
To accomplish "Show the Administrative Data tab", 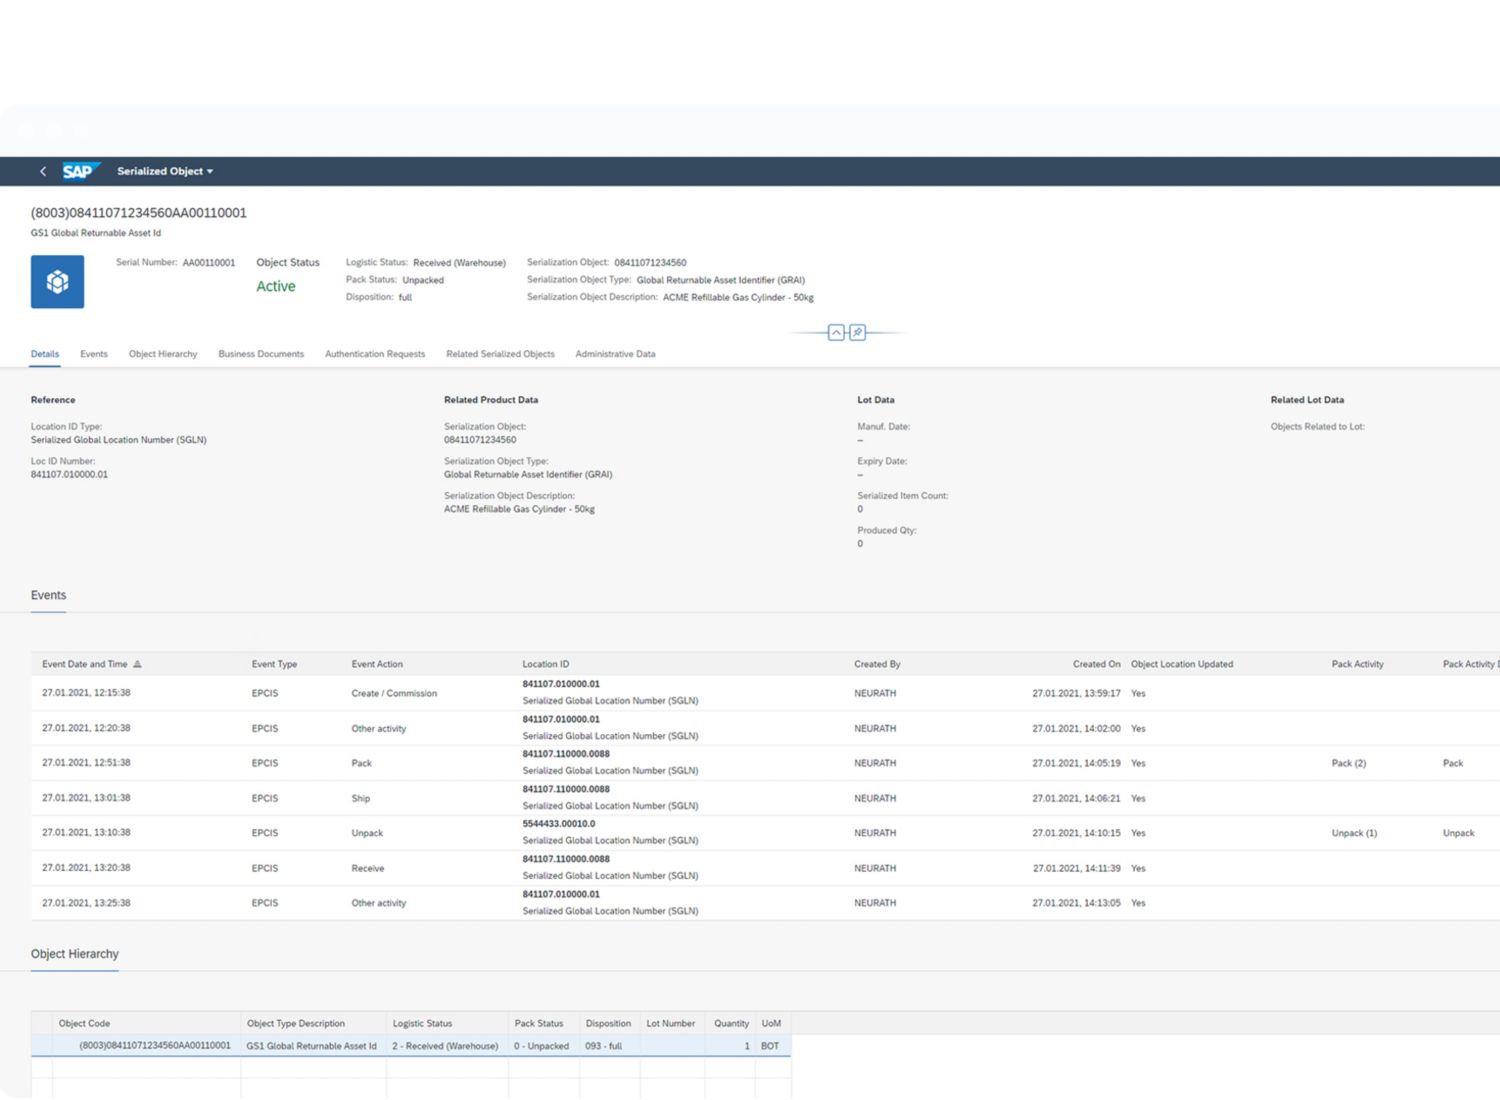I will pyautogui.click(x=615, y=354).
